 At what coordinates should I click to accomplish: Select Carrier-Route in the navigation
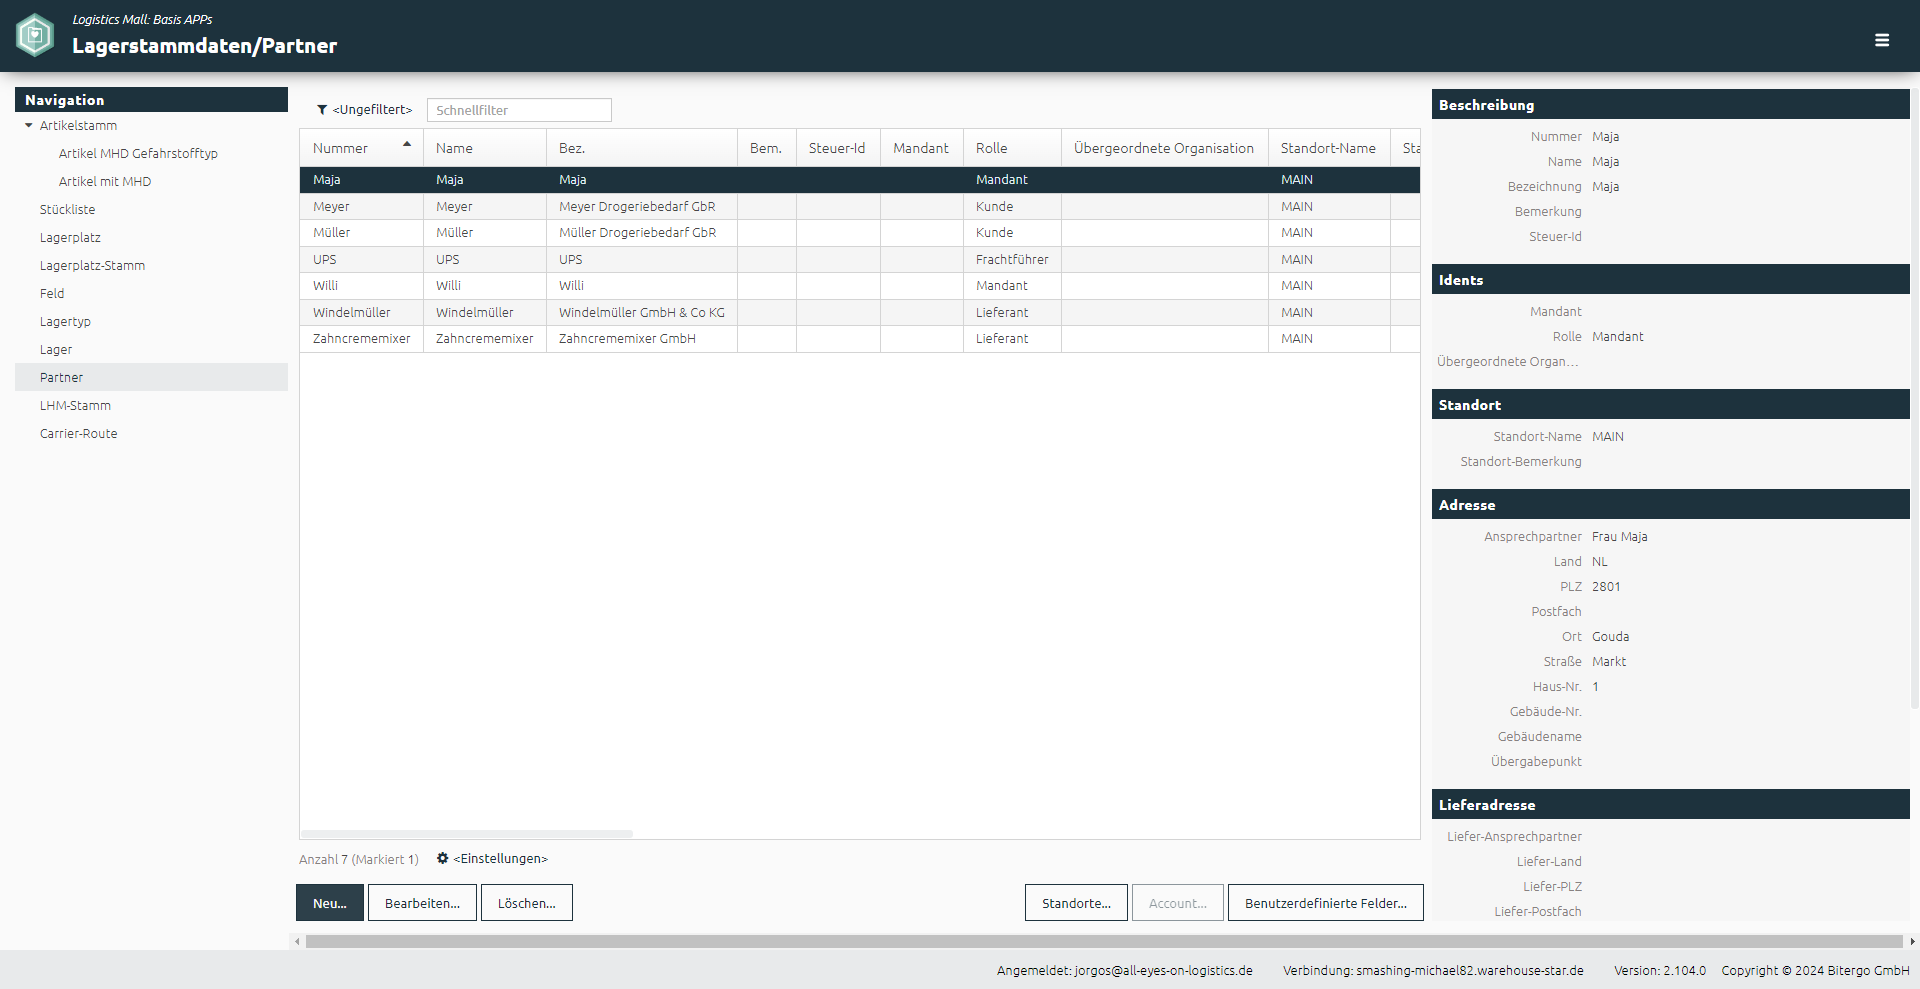(78, 433)
